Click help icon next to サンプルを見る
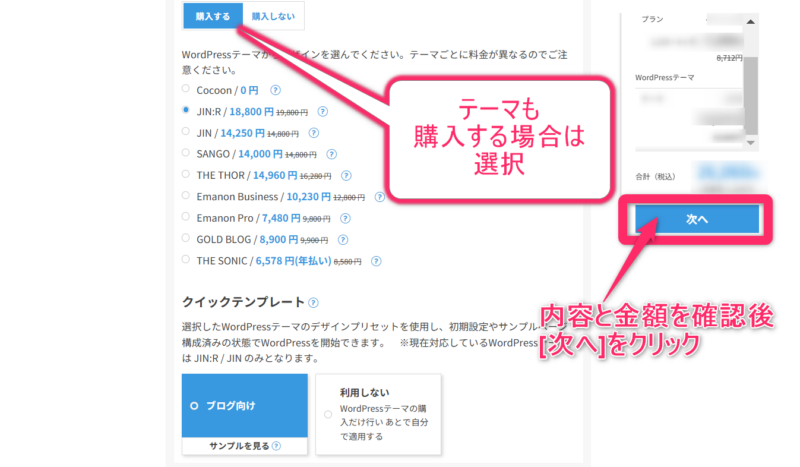800x467 pixels. click(277, 446)
